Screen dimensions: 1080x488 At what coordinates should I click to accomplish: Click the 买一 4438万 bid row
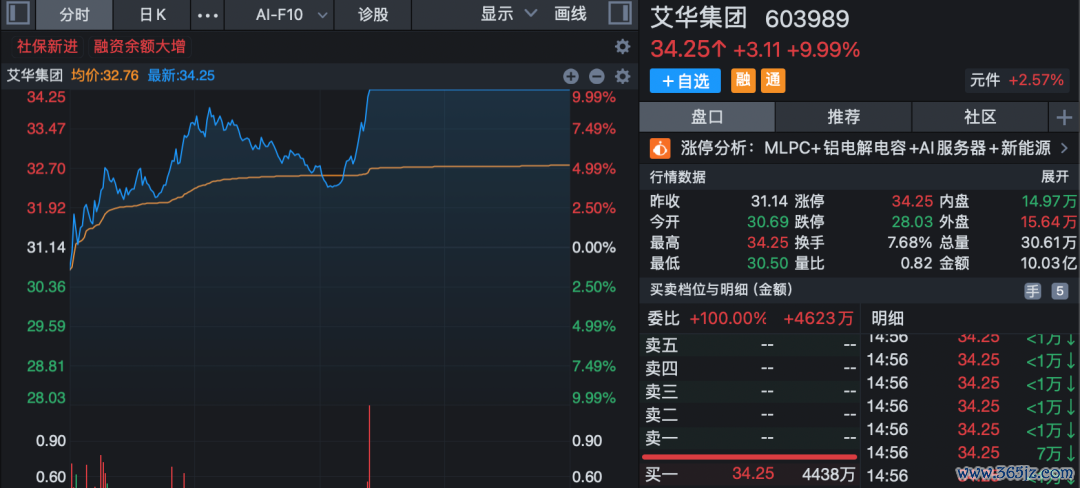(750, 474)
